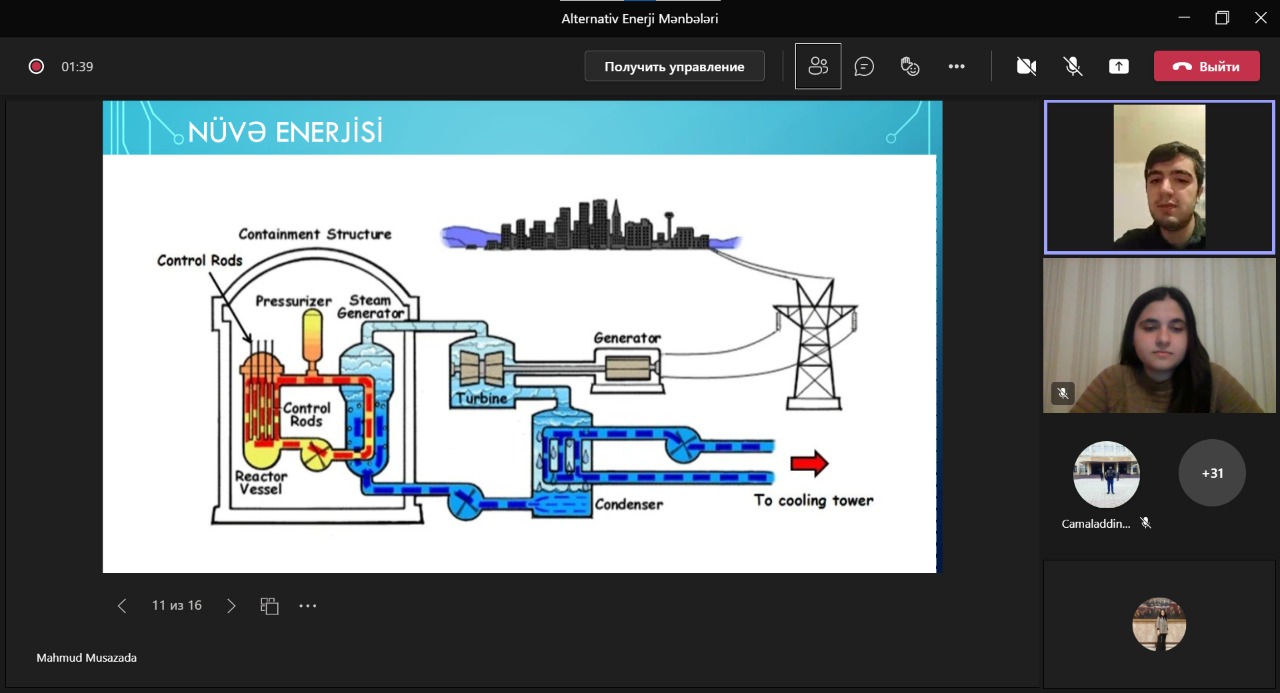Open the participants panel
The height and width of the screenshot is (693, 1280).
coord(818,66)
